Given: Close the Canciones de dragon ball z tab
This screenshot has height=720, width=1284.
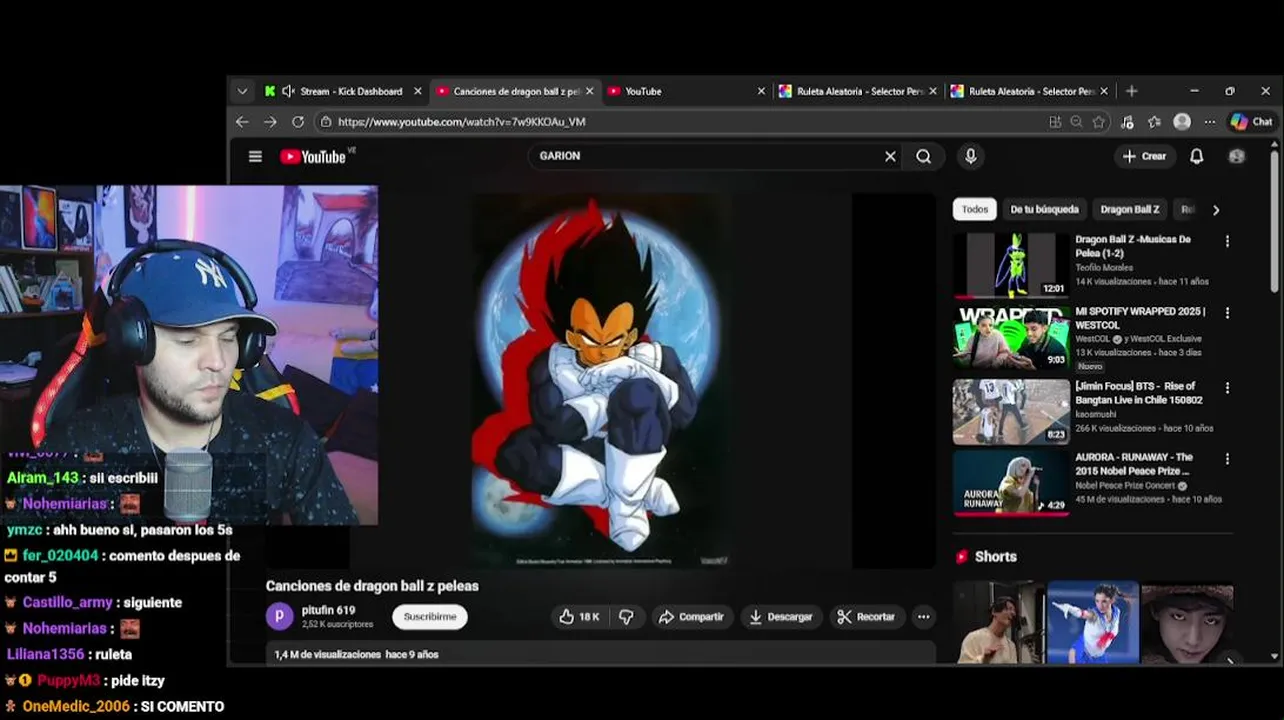Looking at the screenshot, I should [589, 91].
